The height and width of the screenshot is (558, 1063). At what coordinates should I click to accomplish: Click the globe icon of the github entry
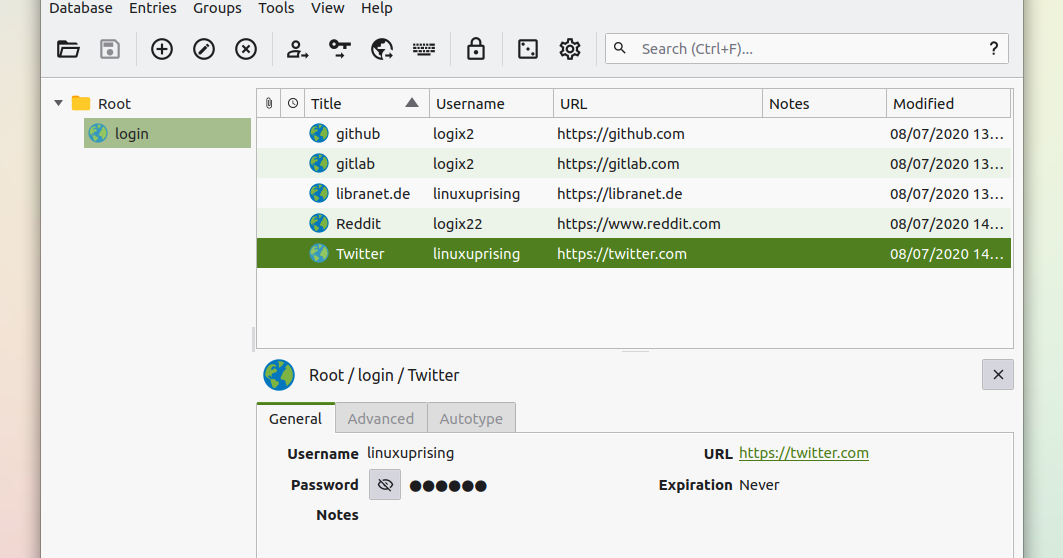(319, 134)
